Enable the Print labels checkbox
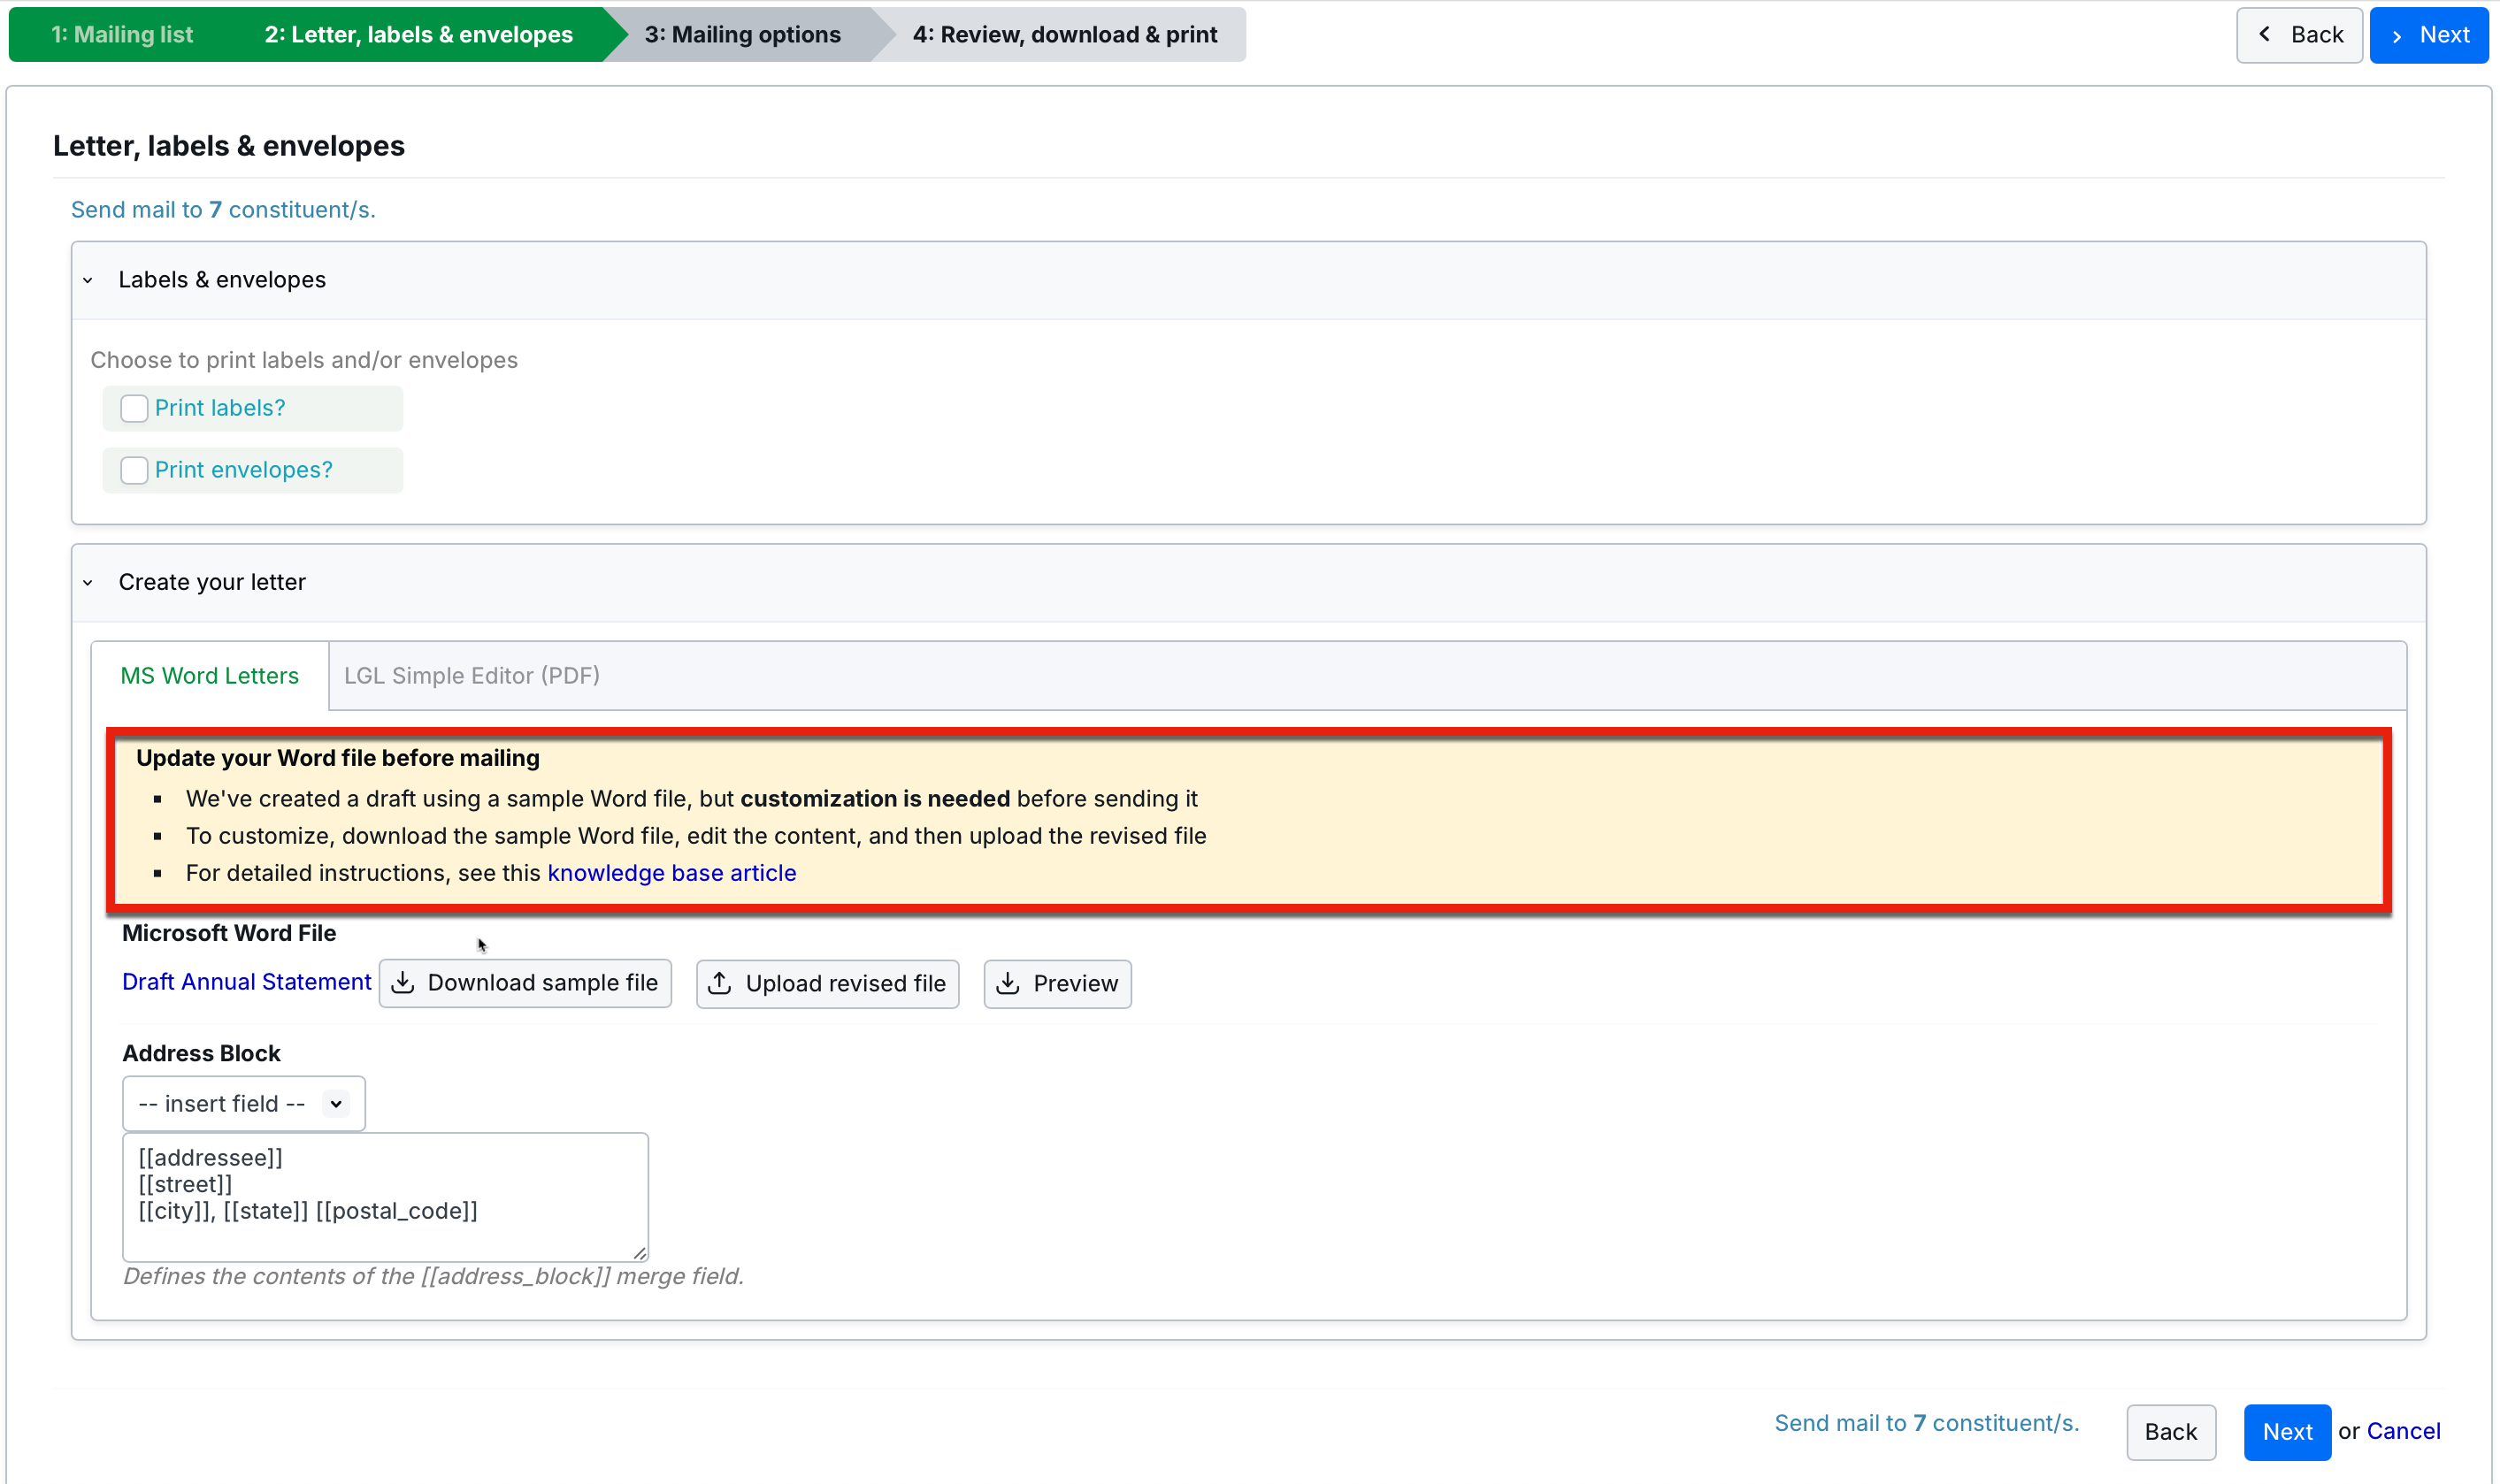The image size is (2500, 1484). pyautogui.click(x=134, y=408)
